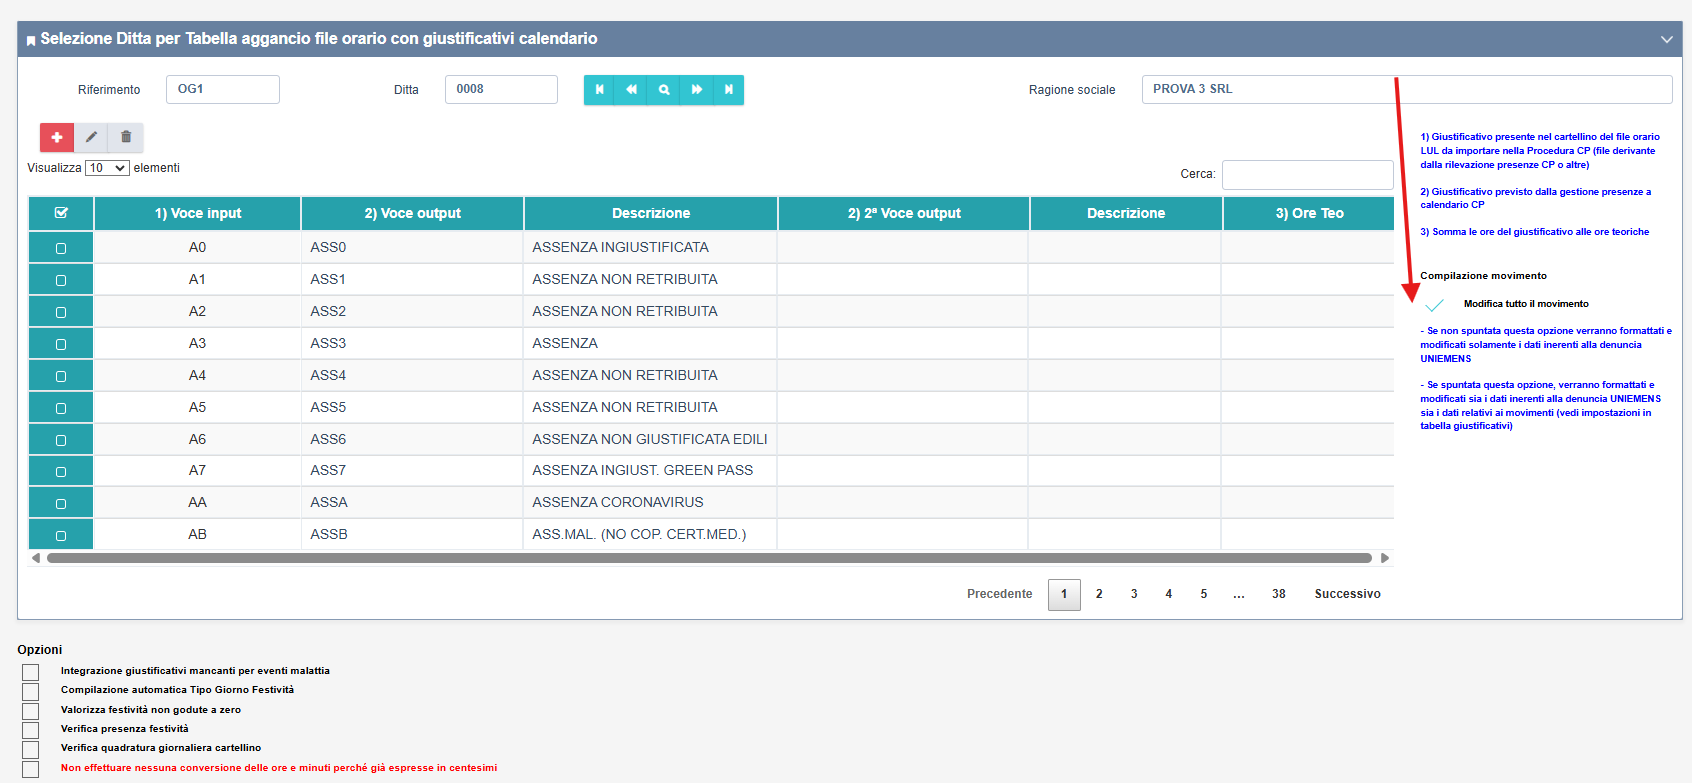Select the A0 row checkbox
Viewport: 1692px width, 783px height.
click(61, 248)
